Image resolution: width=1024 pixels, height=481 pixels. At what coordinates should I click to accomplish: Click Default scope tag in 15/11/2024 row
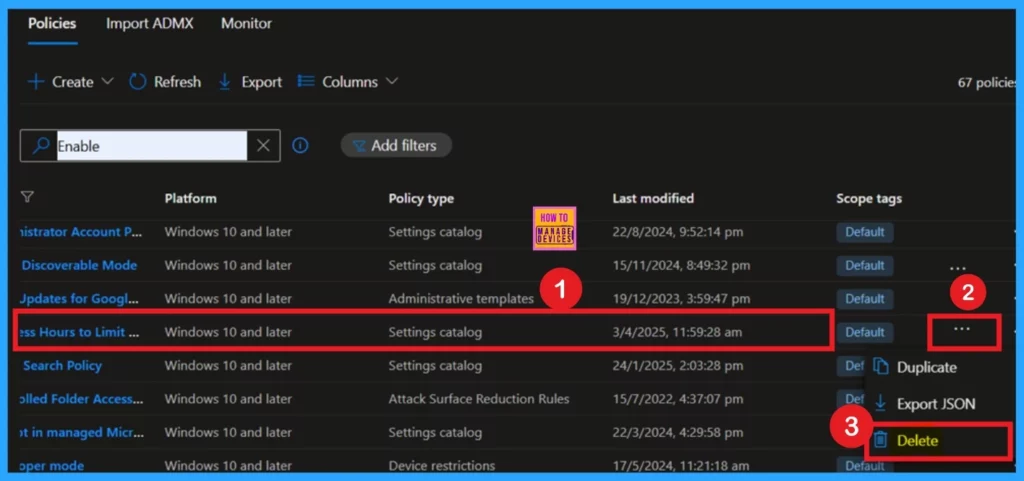(x=865, y=266)
